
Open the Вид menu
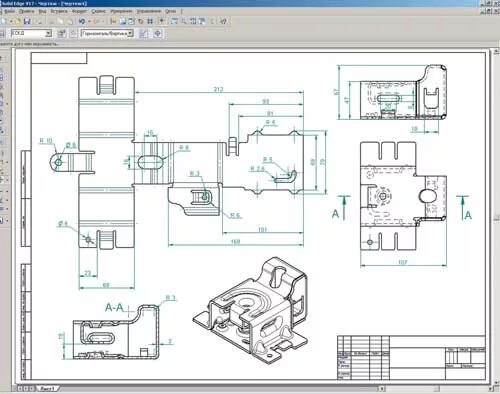(42, 11)
